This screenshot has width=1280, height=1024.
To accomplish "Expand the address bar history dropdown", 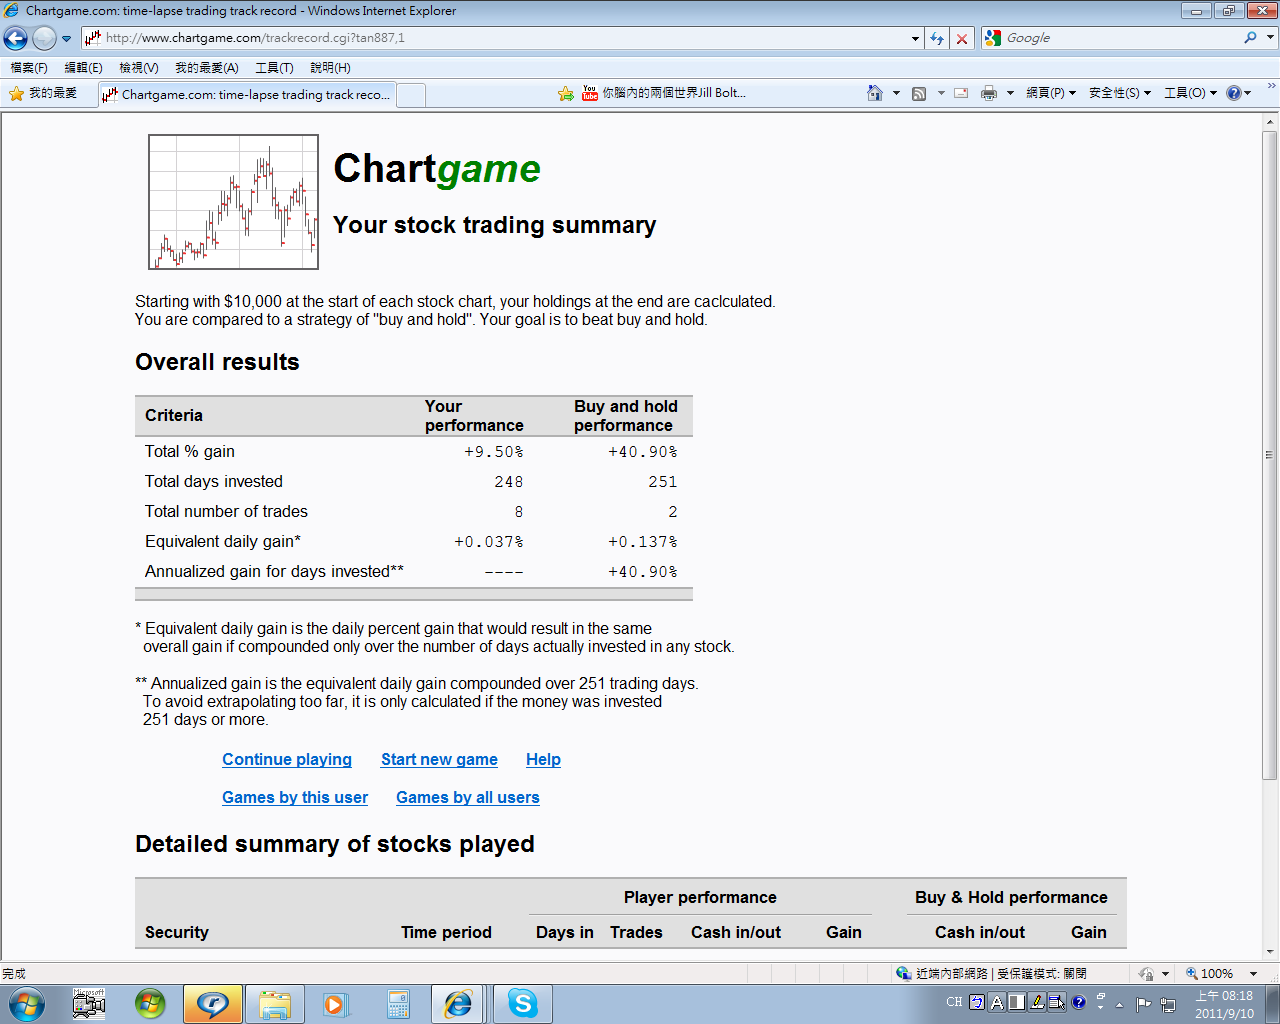I will (x=915, y=38).
